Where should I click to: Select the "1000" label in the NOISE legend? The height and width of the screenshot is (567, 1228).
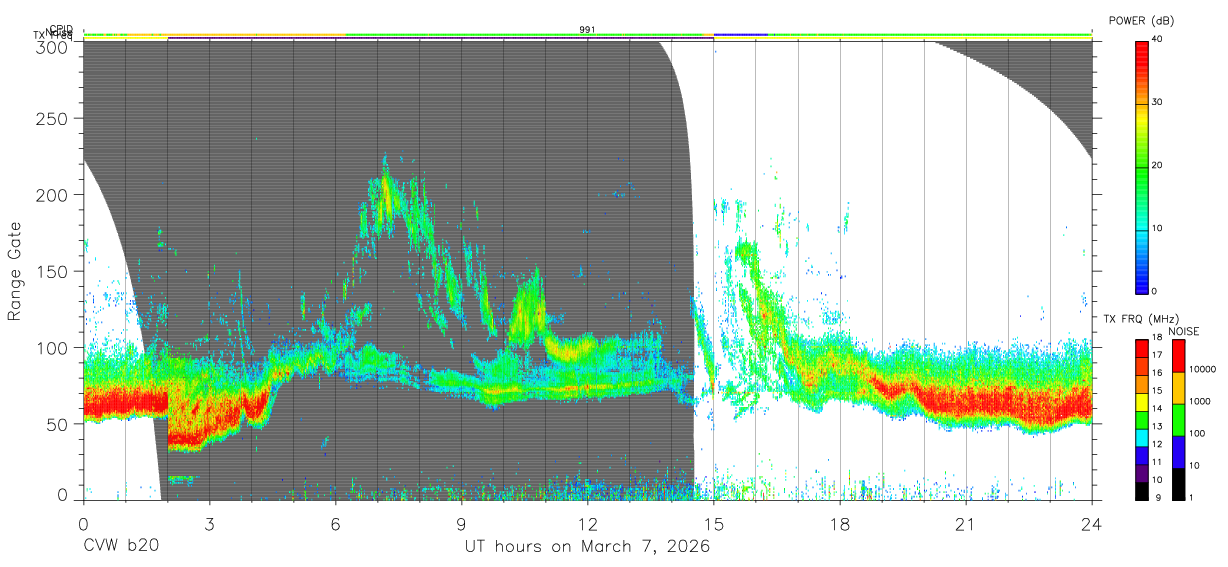(x=1200, y=401)
